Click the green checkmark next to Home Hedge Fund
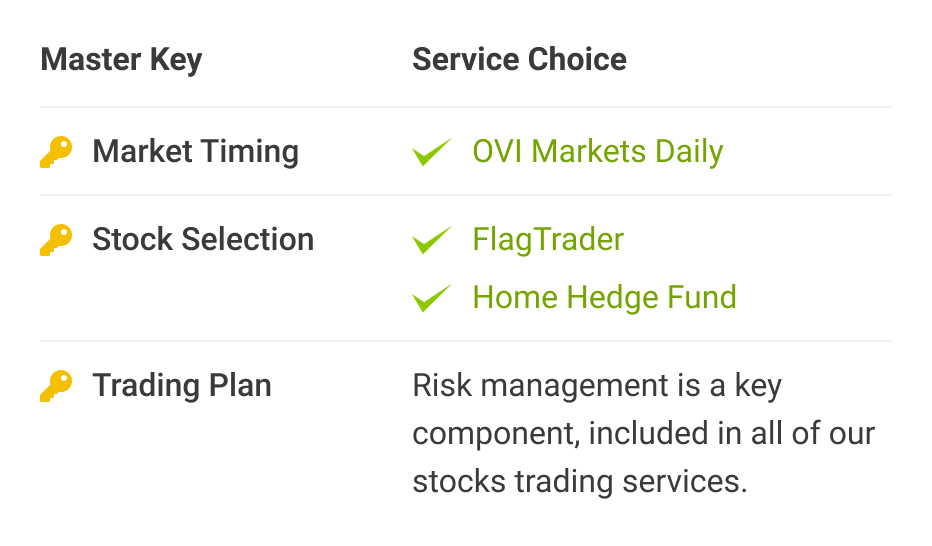The width and height of the screenshot is (932, 546). pos(432,298)
